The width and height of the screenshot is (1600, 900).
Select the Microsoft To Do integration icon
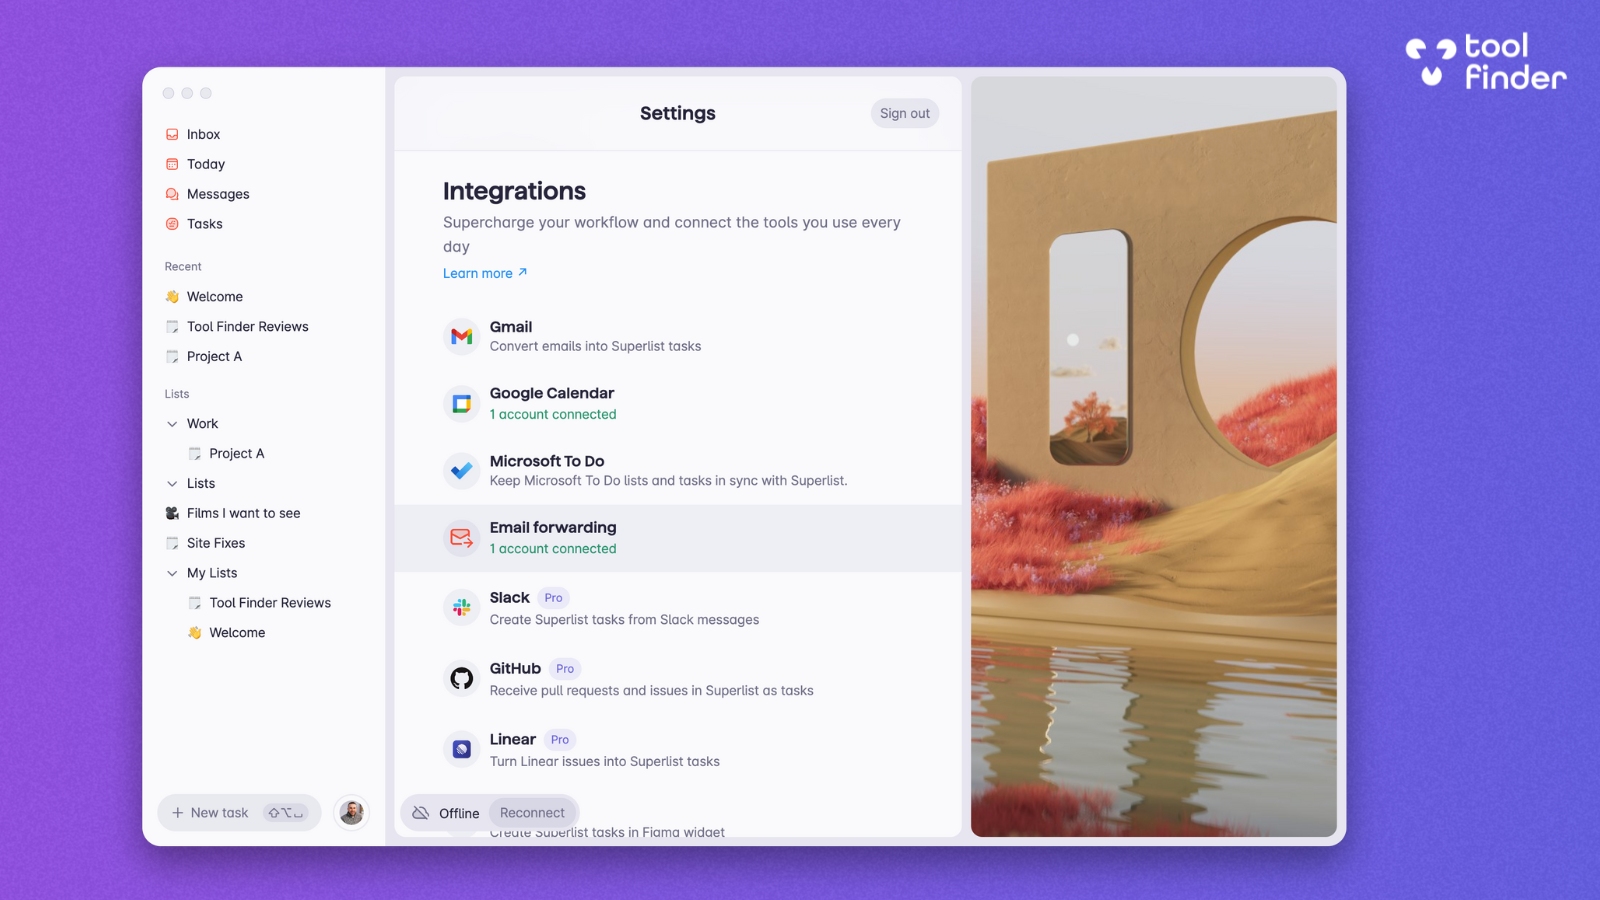(x=461, y=470)
